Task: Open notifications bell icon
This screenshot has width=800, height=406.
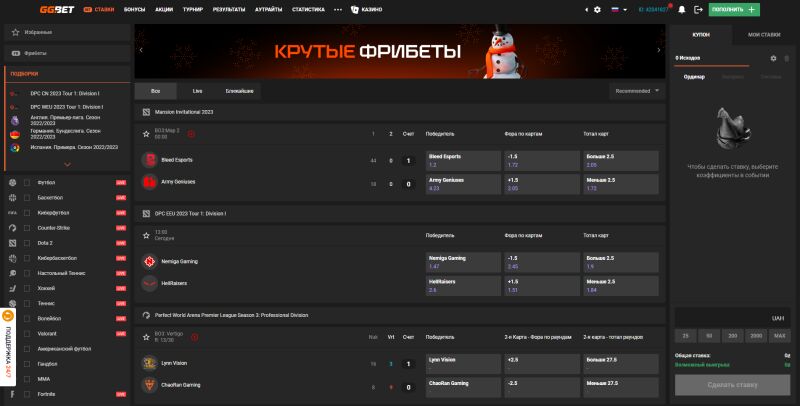Action: coord(682,10)
